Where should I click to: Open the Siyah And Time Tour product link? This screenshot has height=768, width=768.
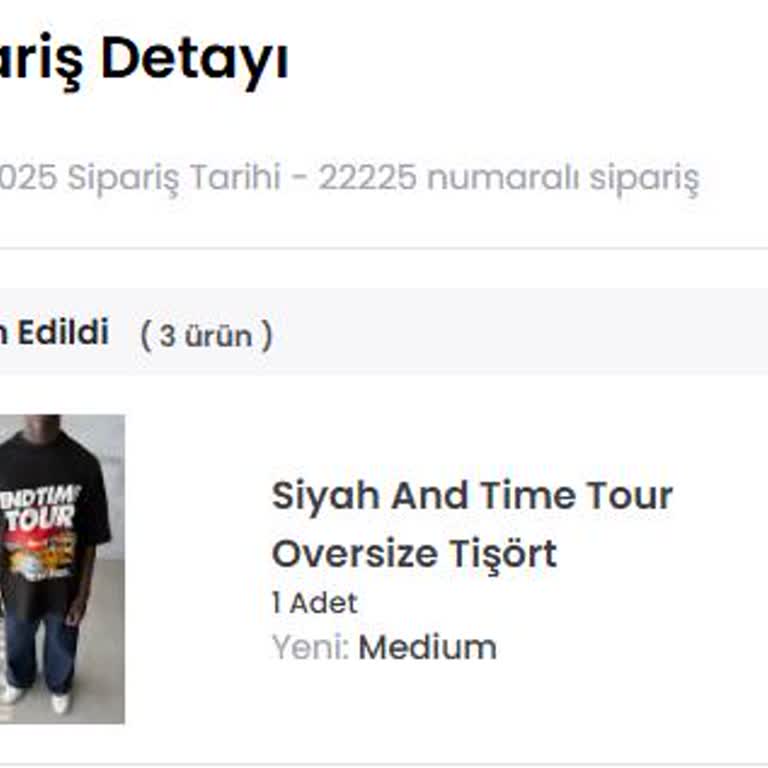tap(472, 524)
